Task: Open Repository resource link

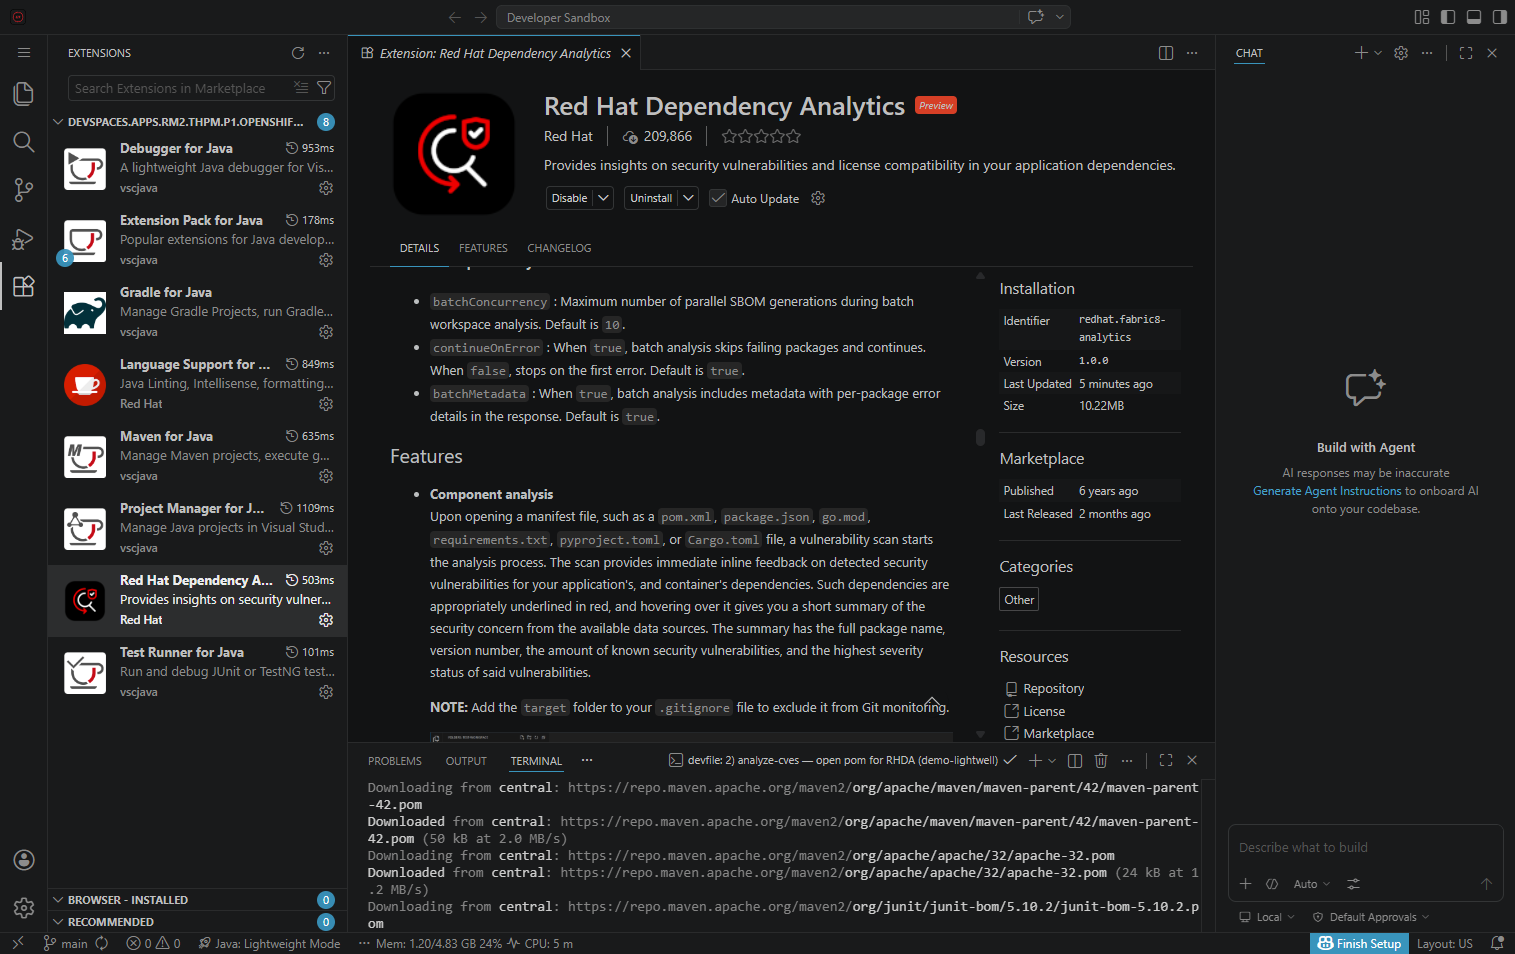Action: [1053, 688]
